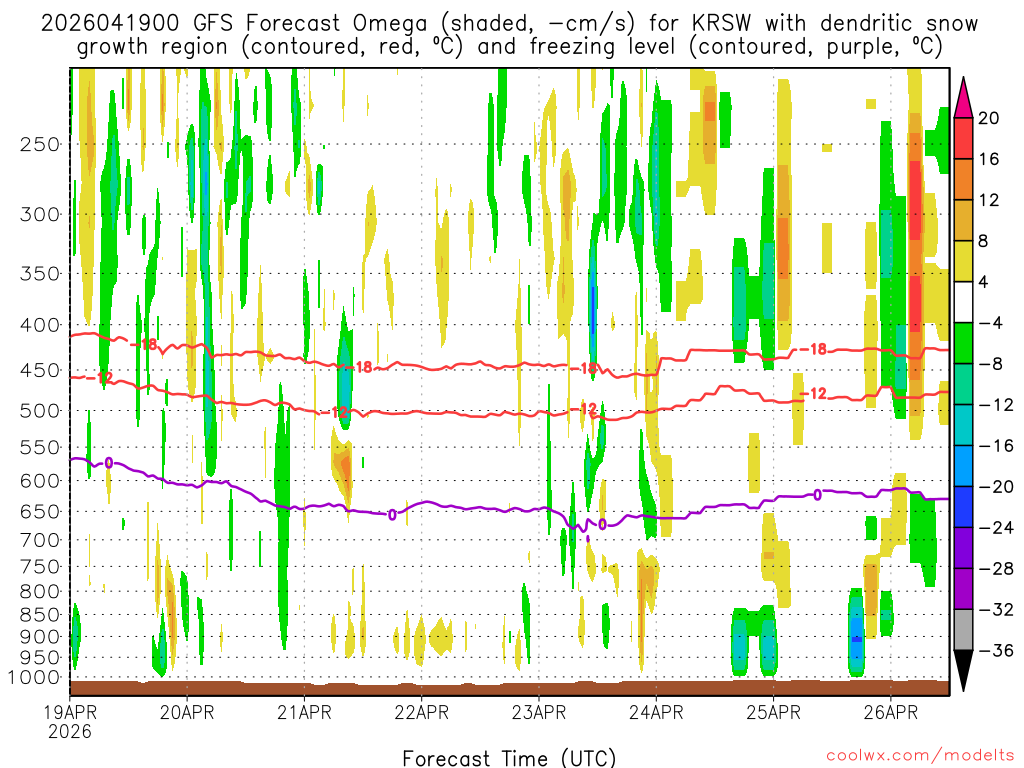Click the 300 pressure level label
Screen dimensions: 1024x768
[x=40, y=214]
